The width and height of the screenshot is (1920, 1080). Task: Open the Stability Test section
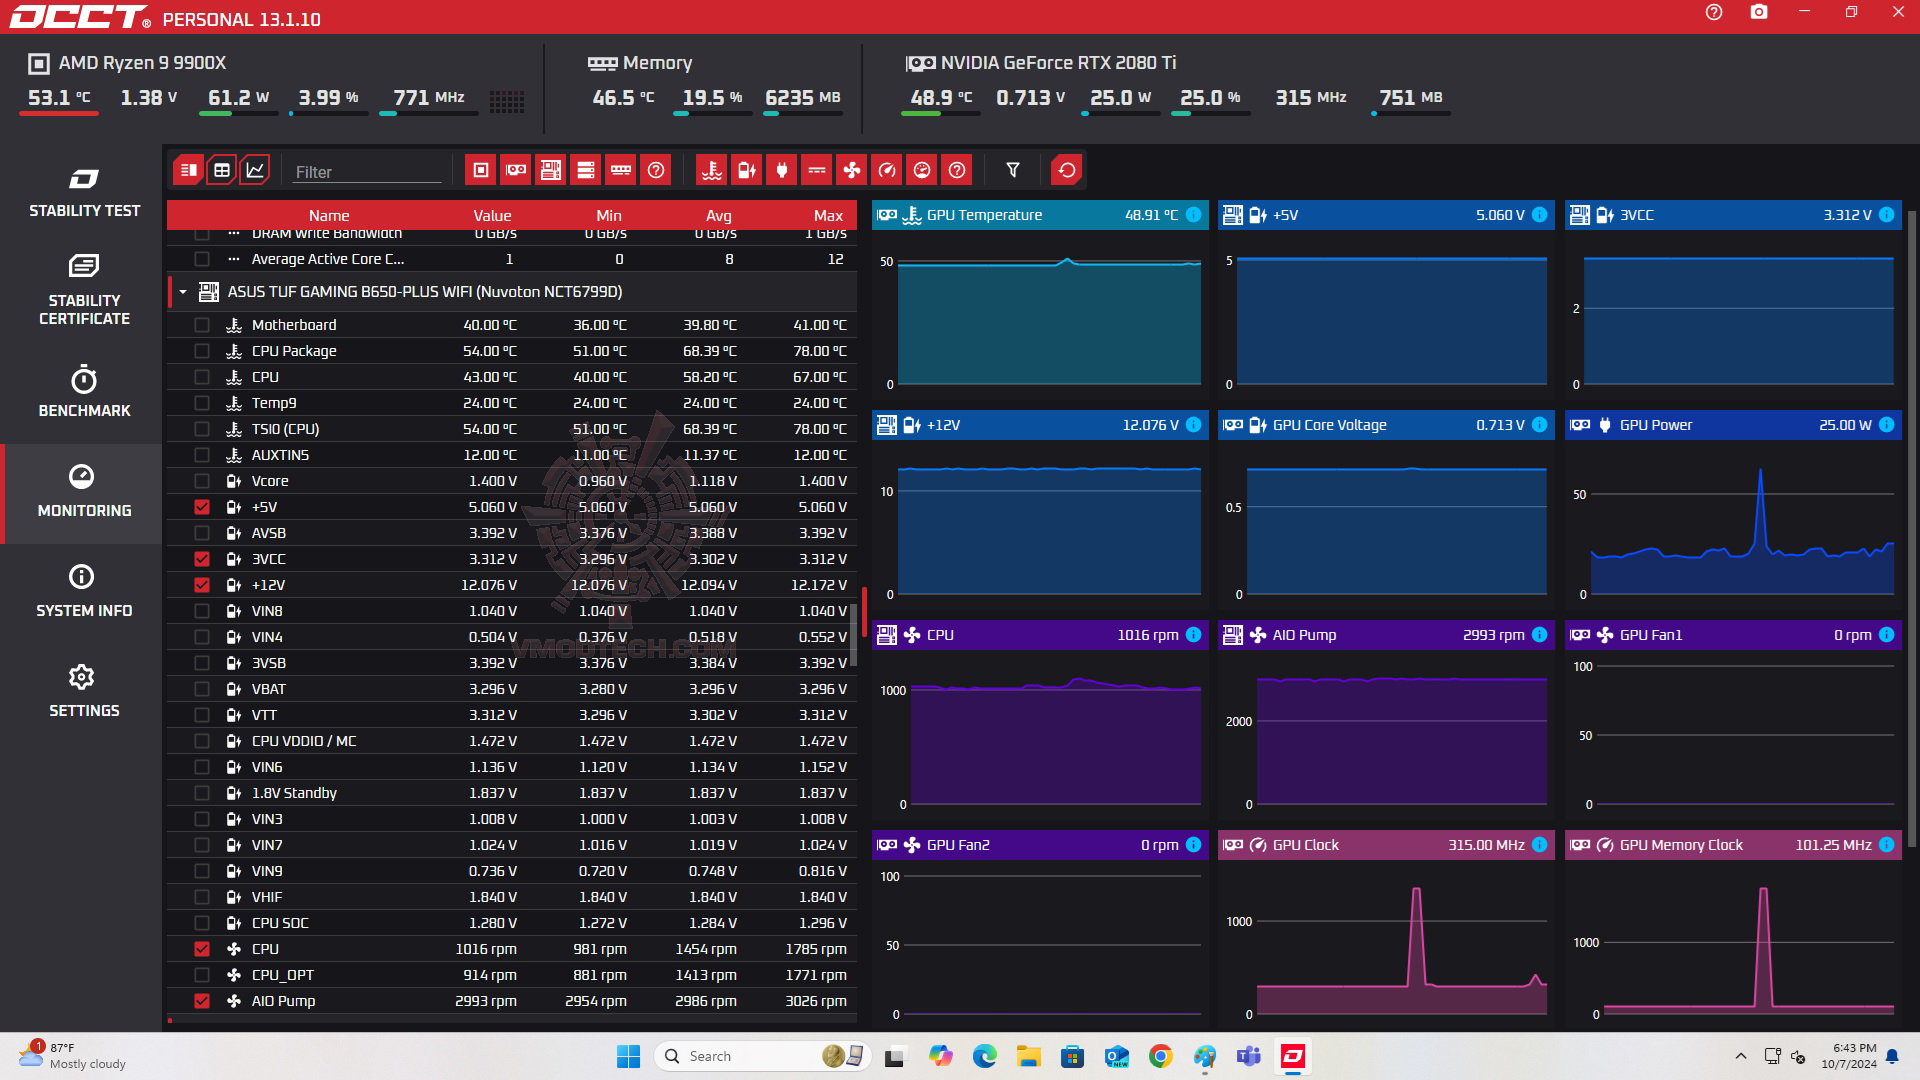(x=84, y=193)
